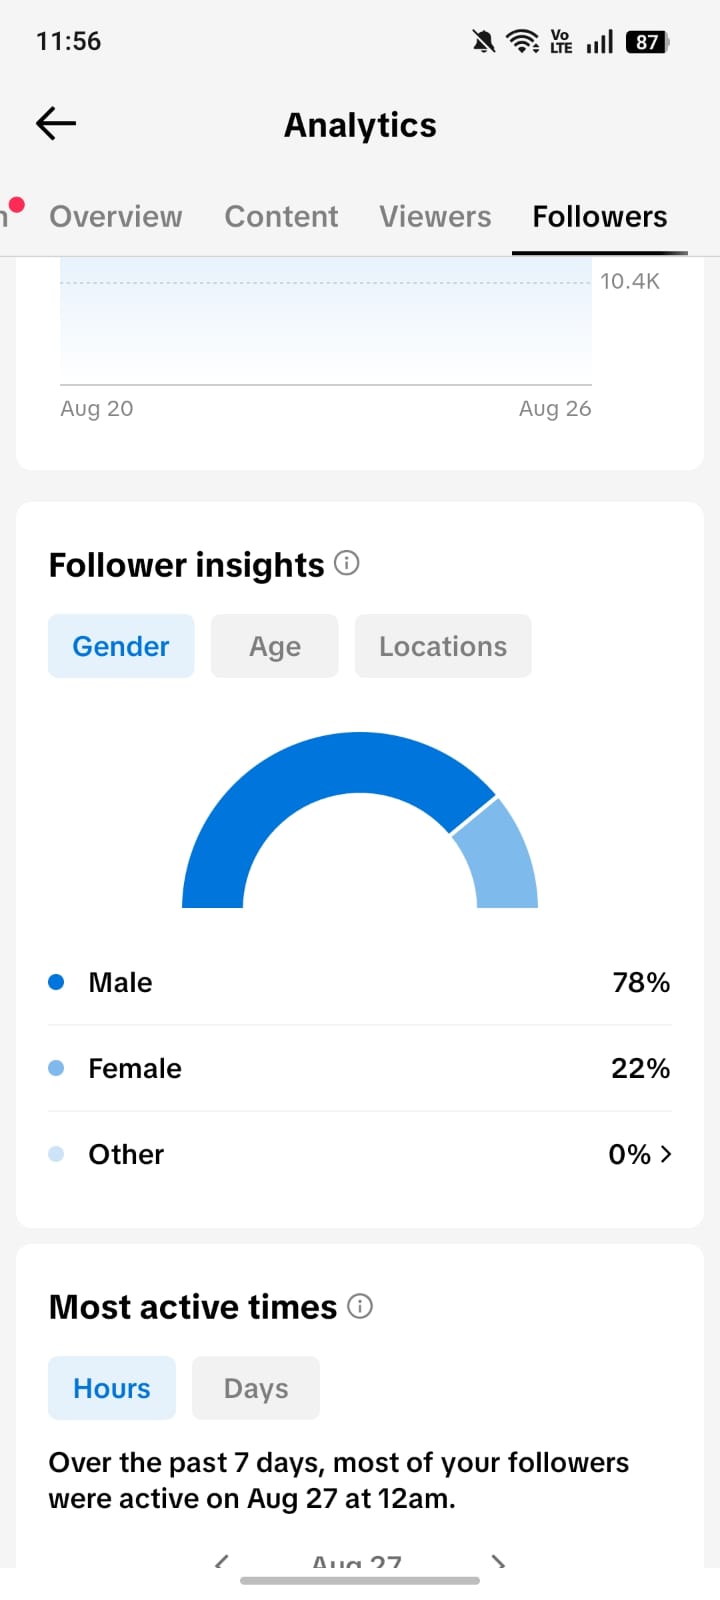720x1600 pixels.
Task: Select the Locations filter chip
Action: 443,646
